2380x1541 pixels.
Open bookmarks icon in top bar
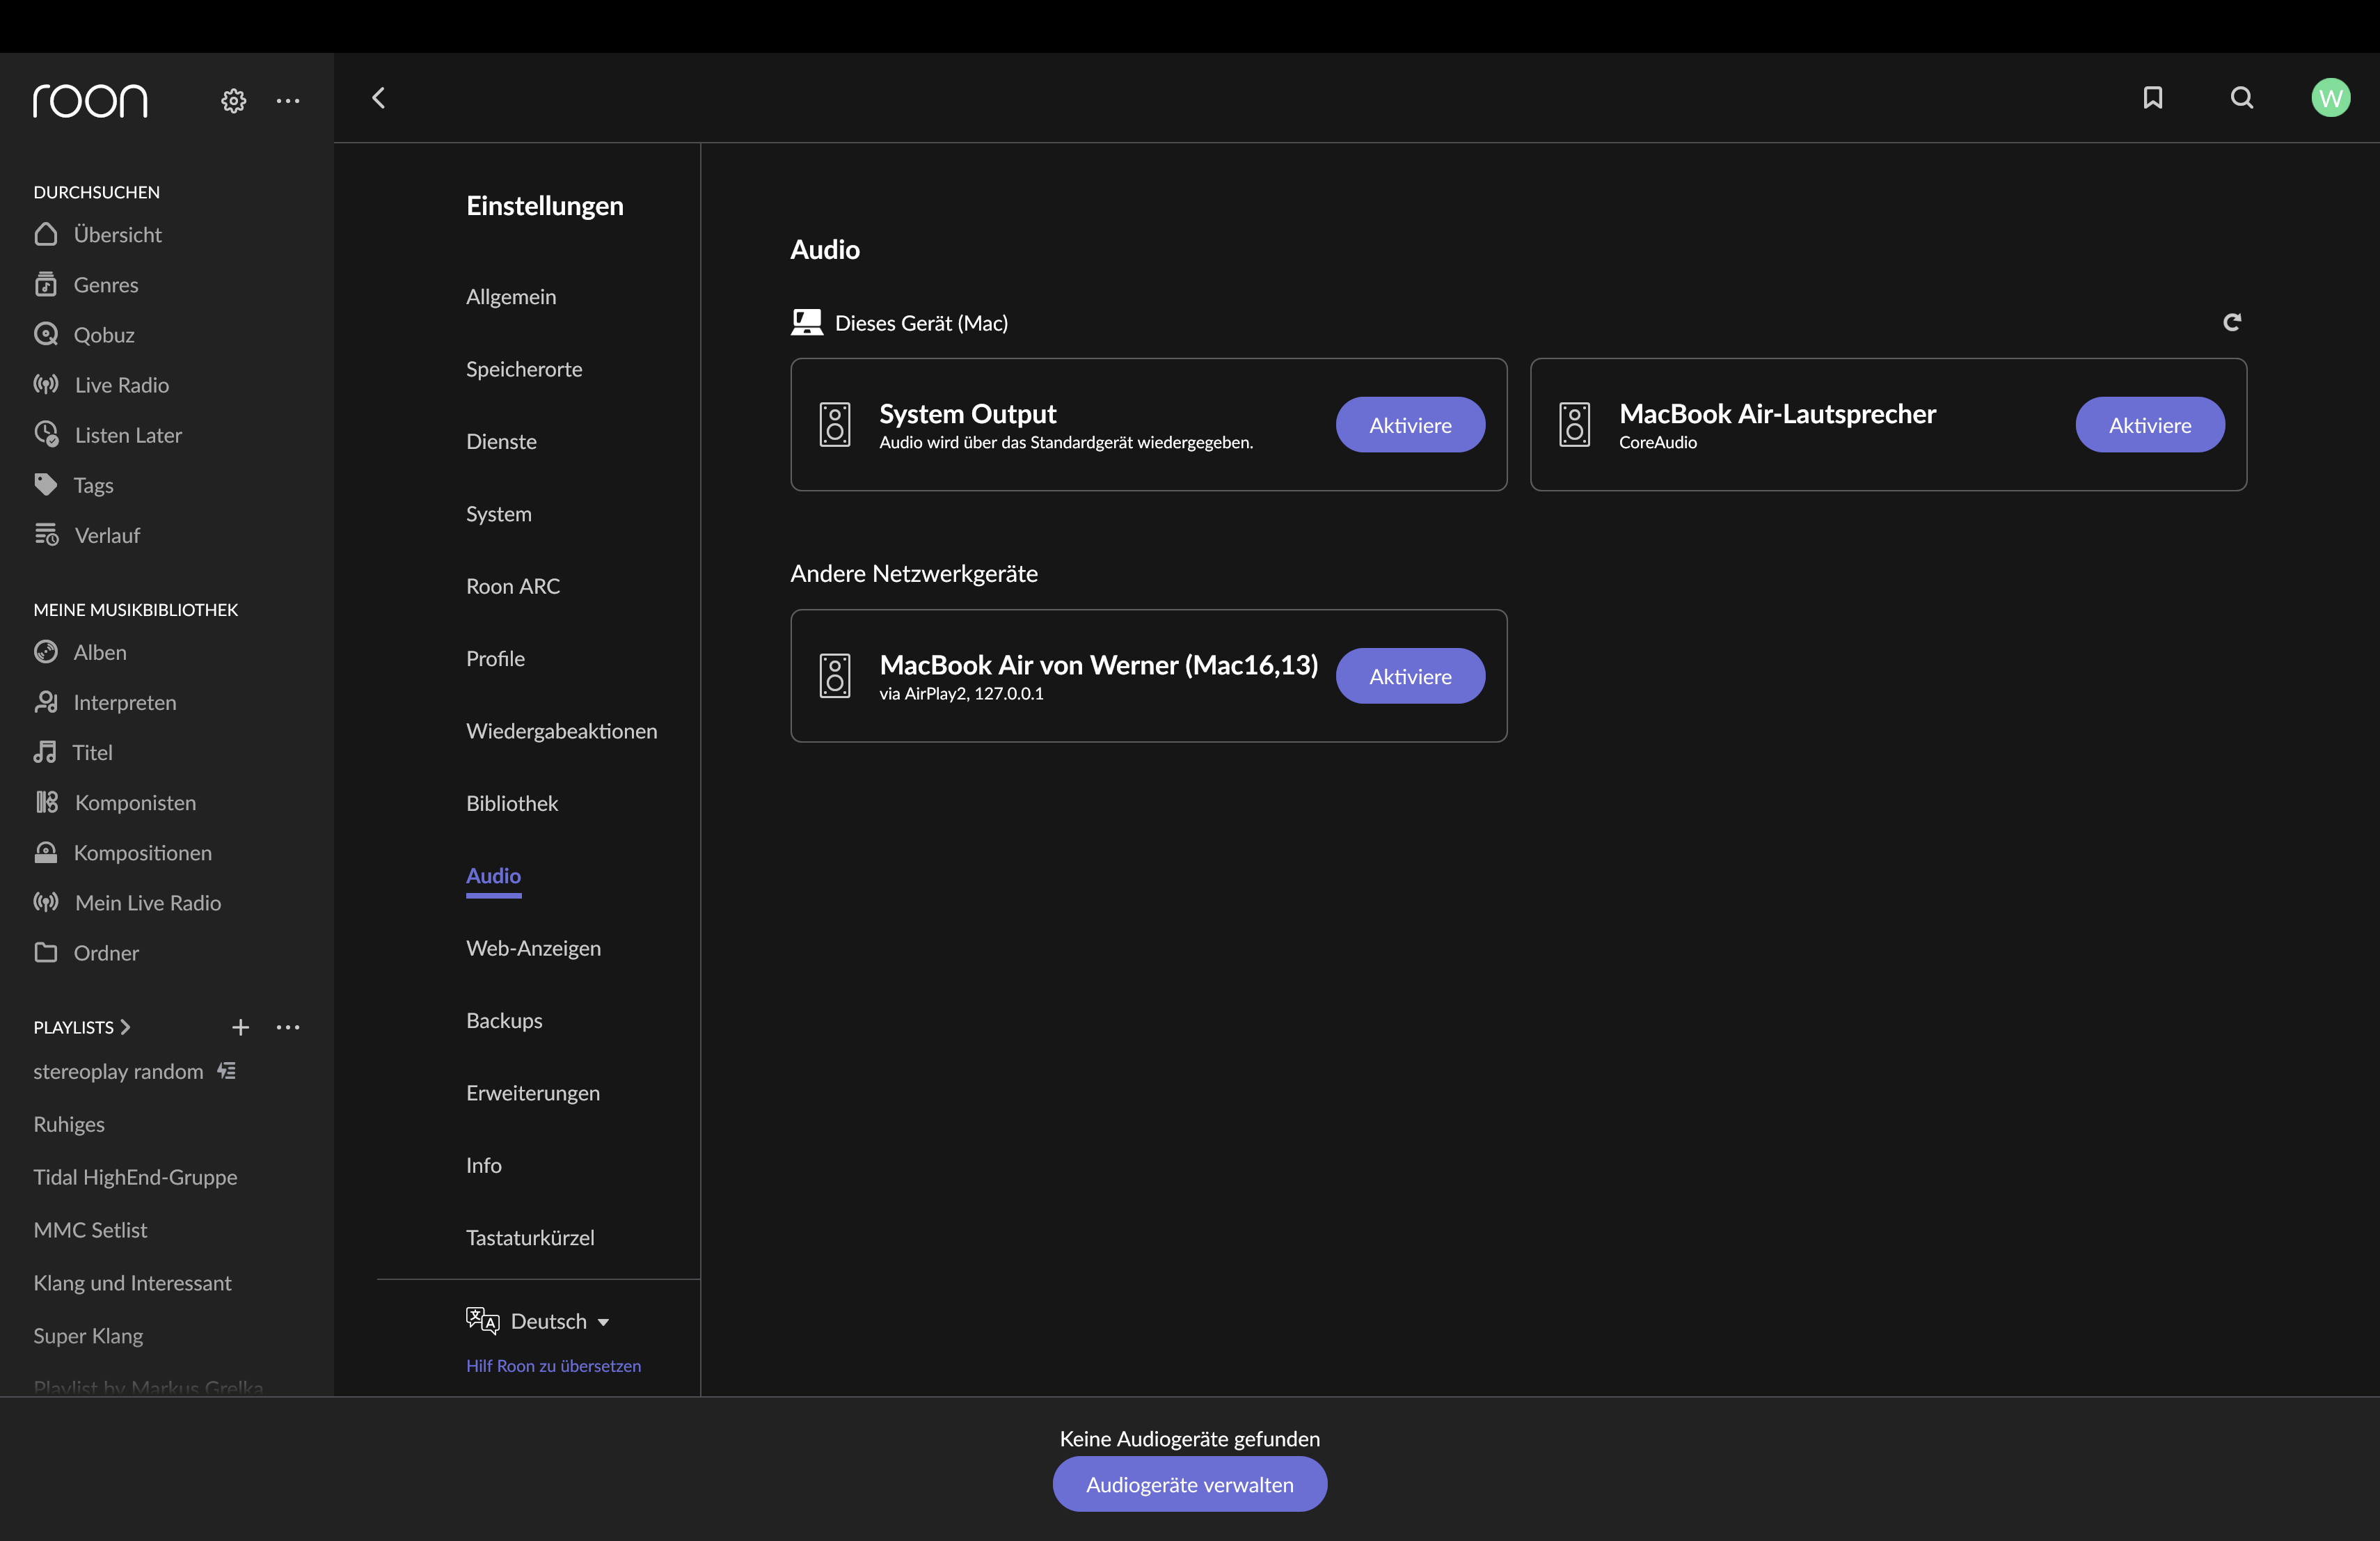(2152, 98)
